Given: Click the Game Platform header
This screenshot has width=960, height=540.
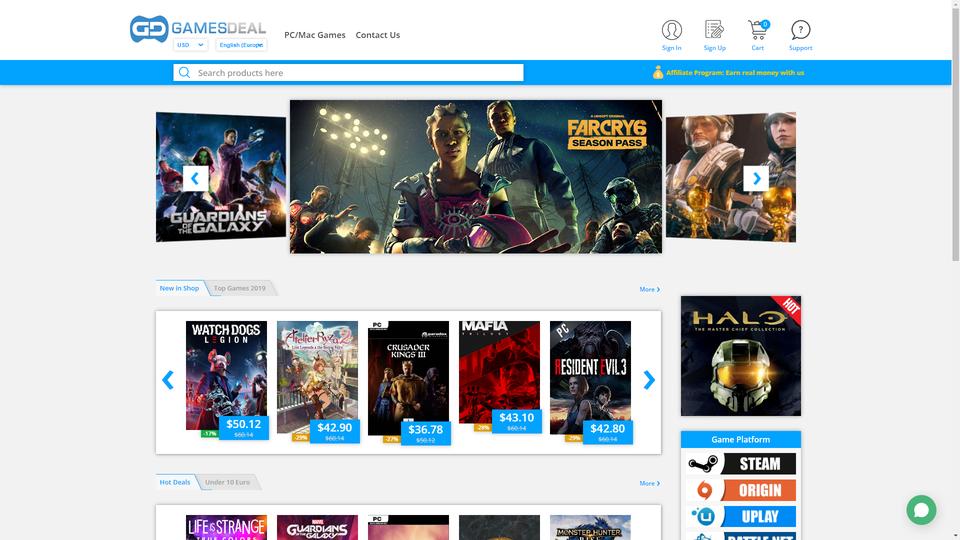Looking at the screenshot, I should 741,440.
